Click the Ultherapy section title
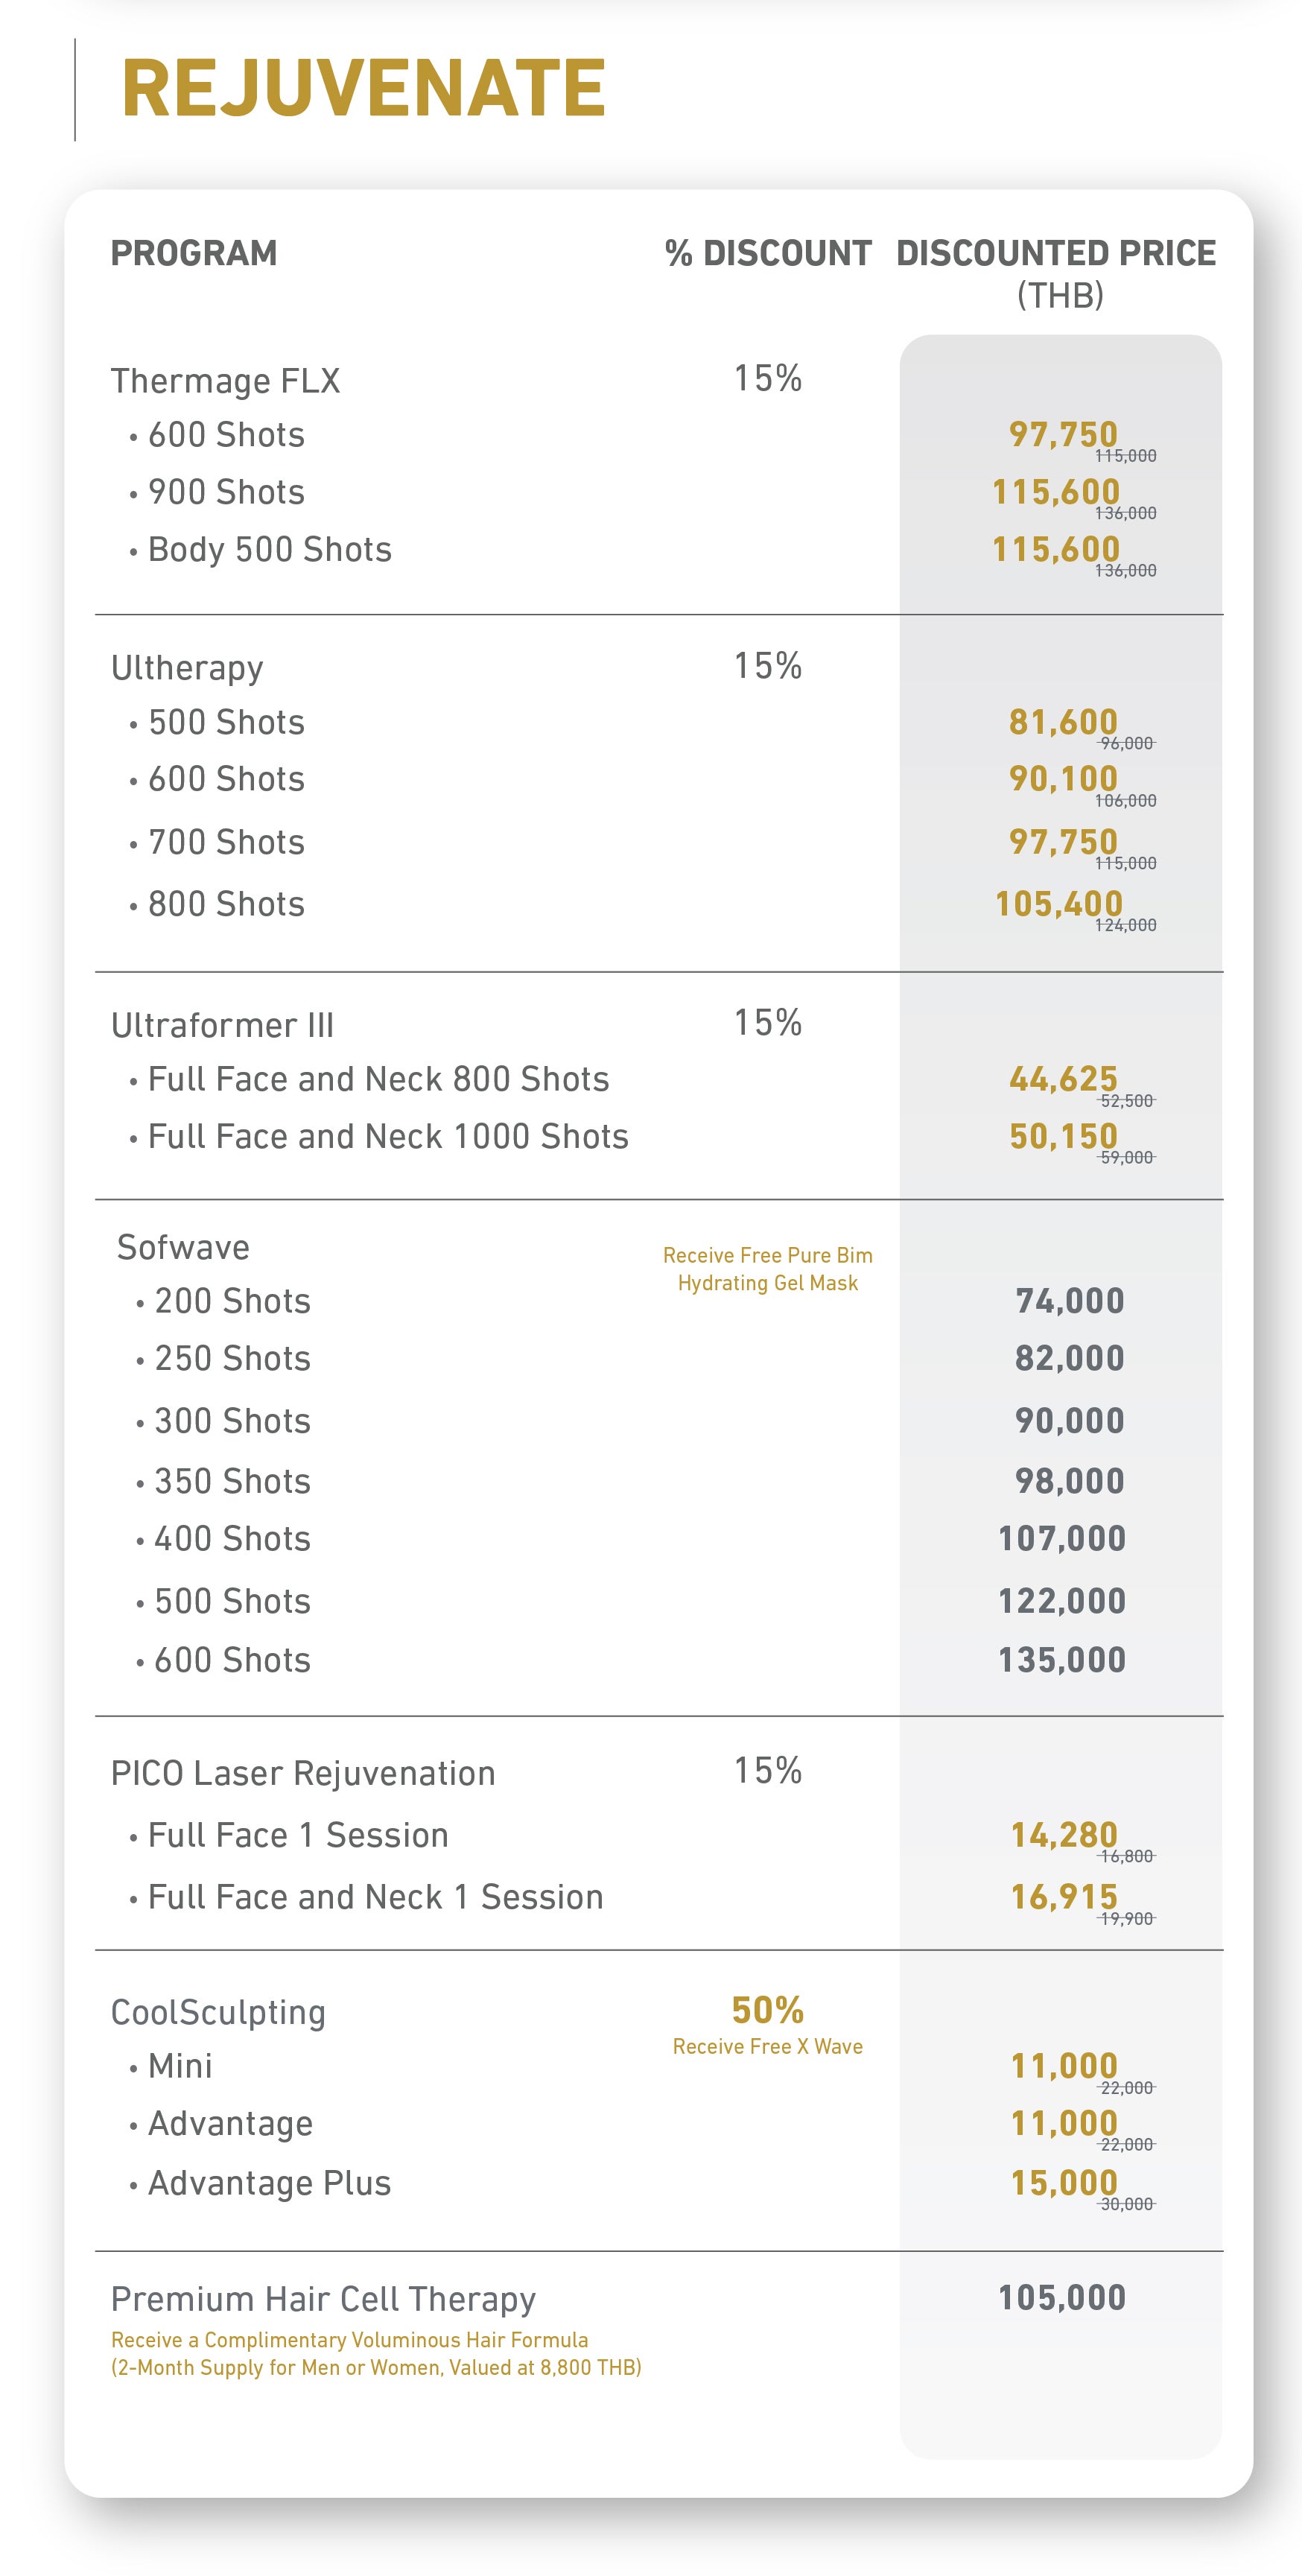Viewport: 1302px width, 2576px height. 187,668
